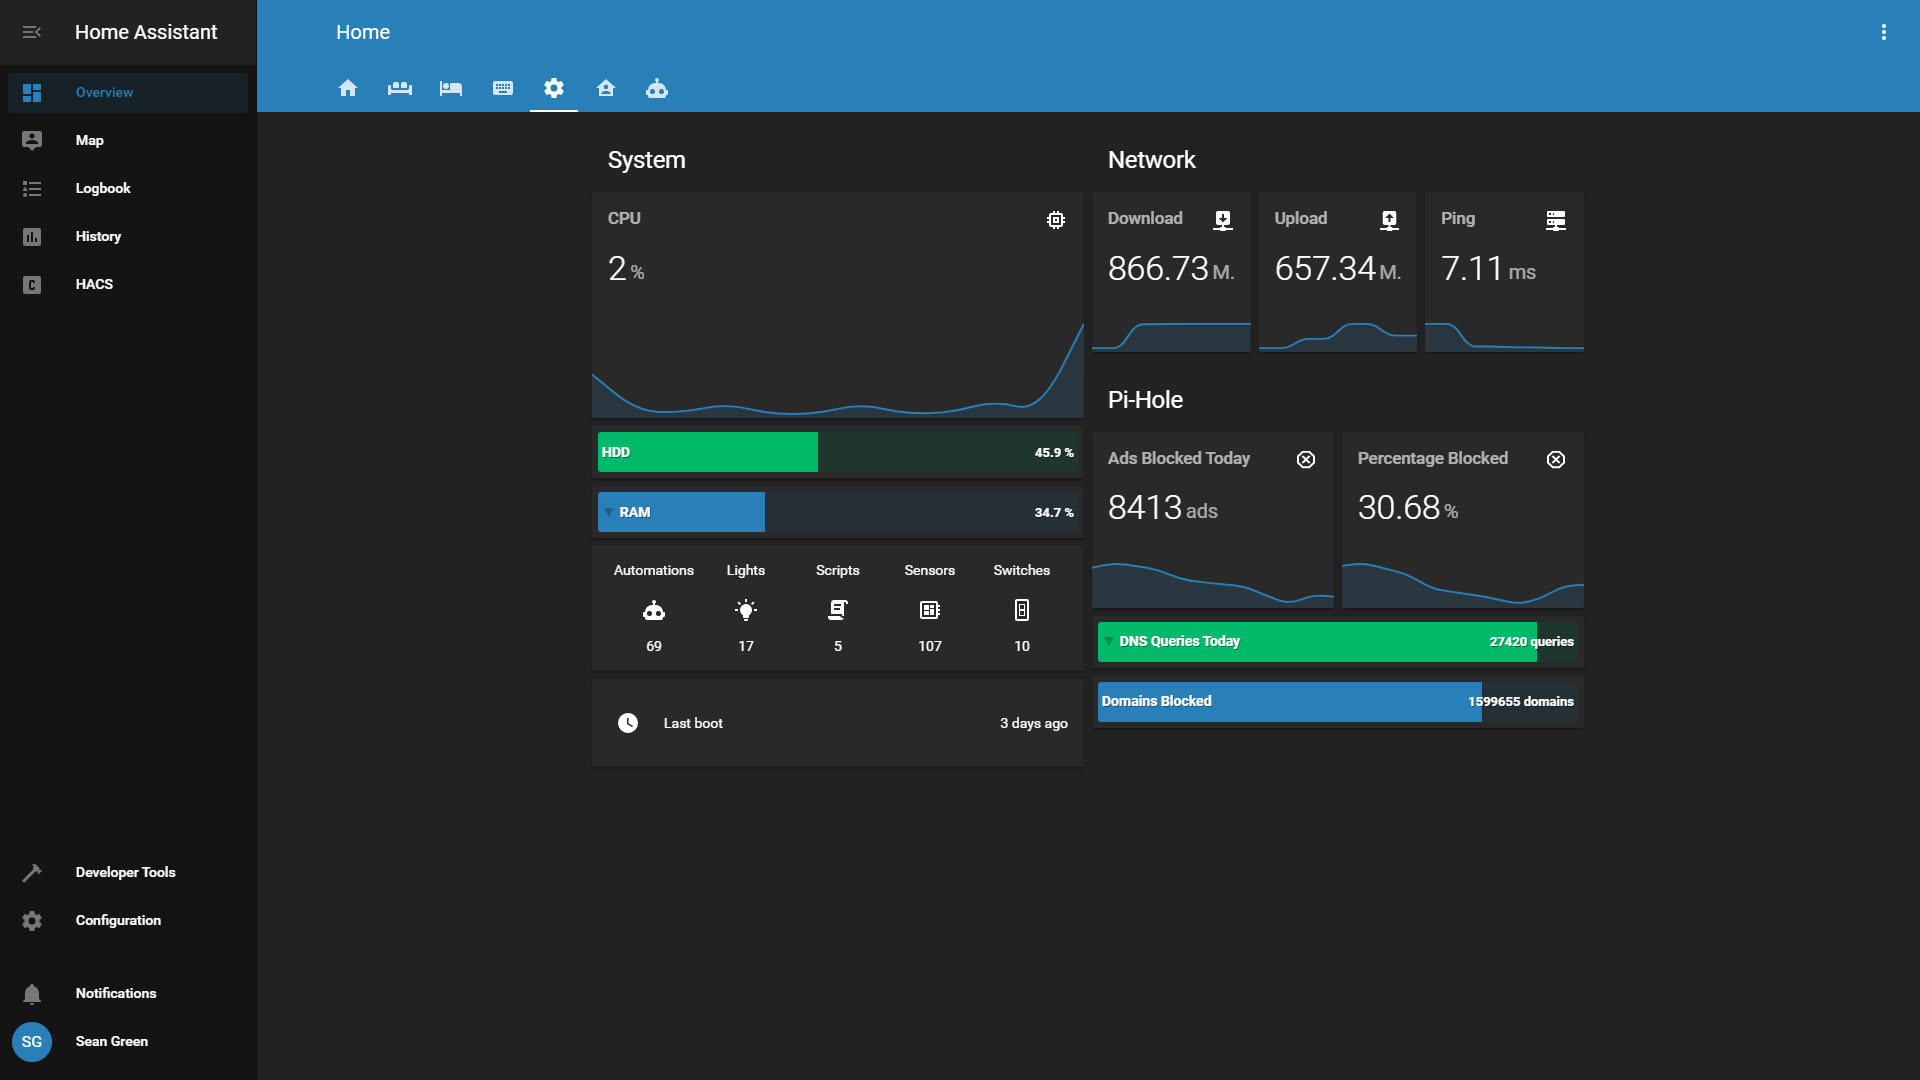Open the Overview dashboard
The width and height of the screenshot is (1920, 1080).
click(x=128, y=92)
